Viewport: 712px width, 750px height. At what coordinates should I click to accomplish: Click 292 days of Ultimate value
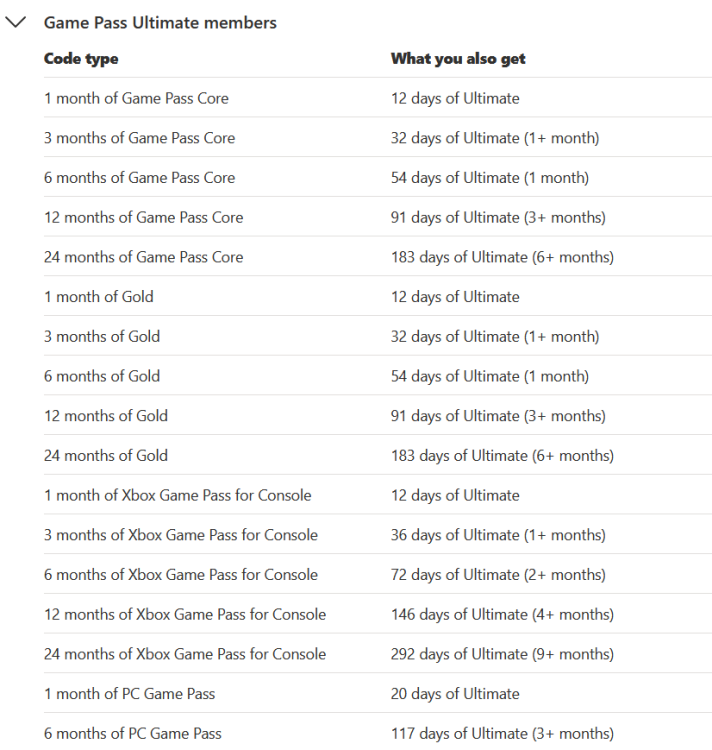coord(502,654)
